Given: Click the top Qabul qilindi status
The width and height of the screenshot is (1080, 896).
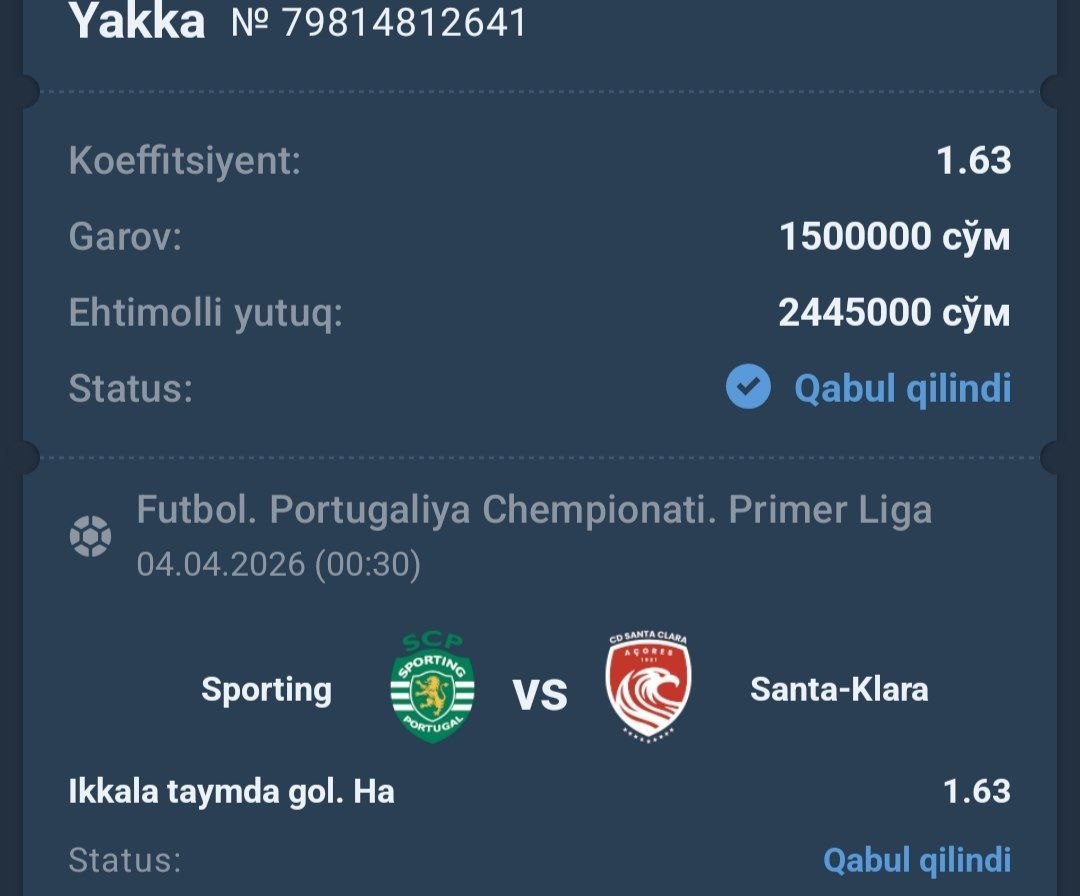Looking at the screenshot, I should click(903, 388).
